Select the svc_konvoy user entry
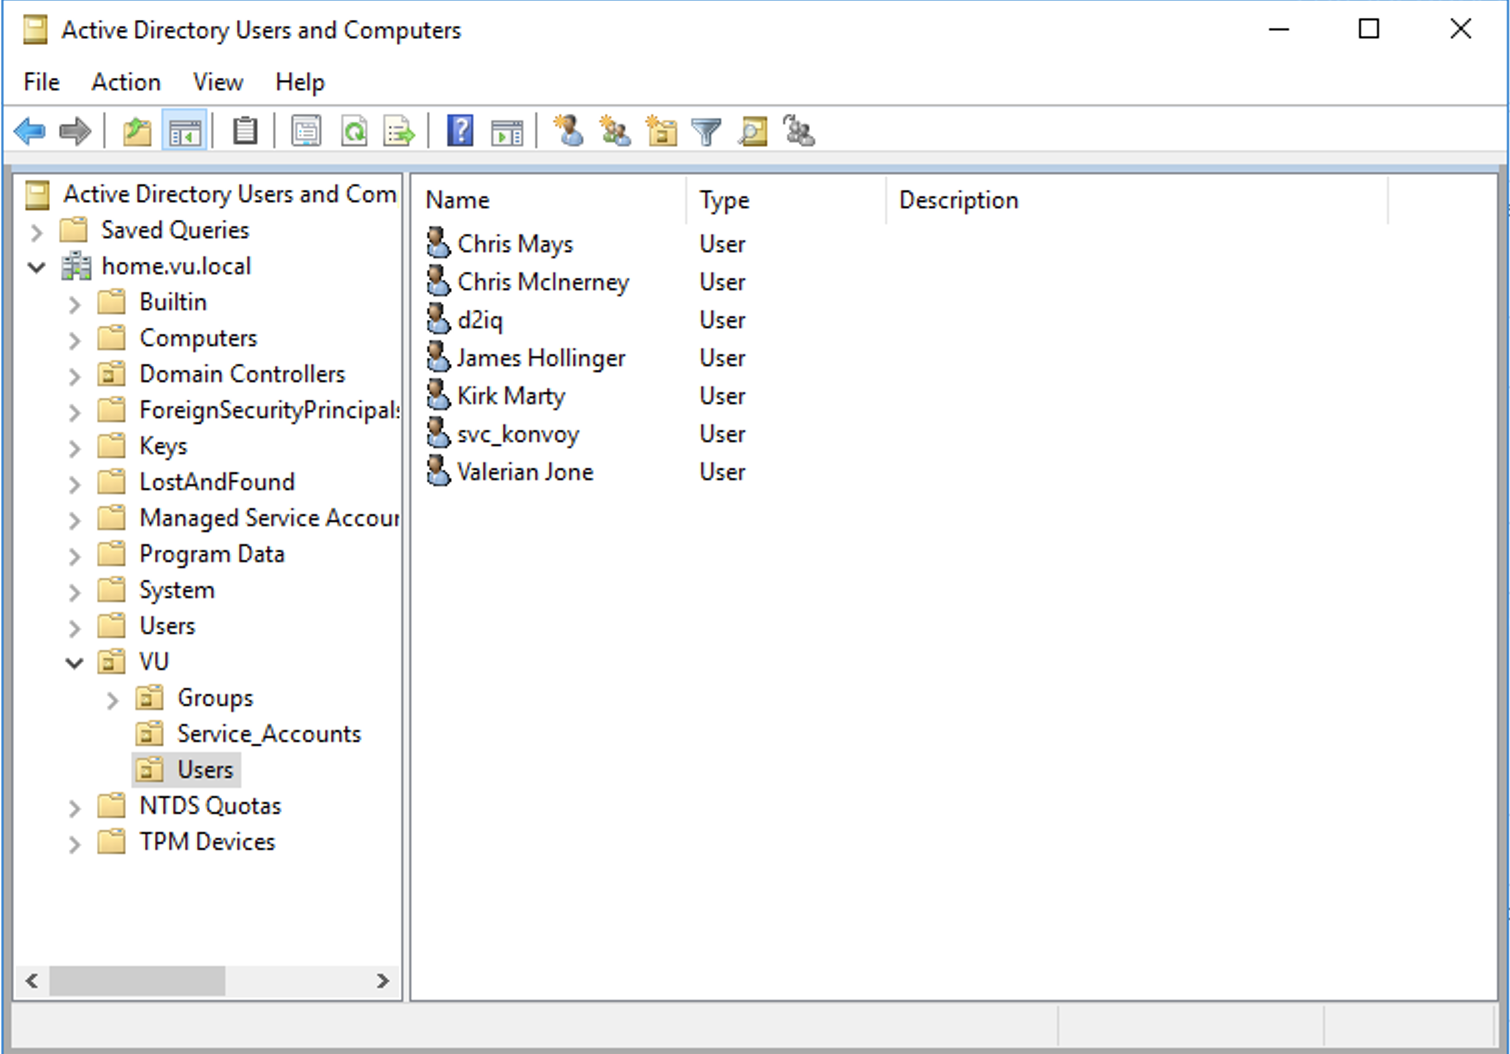The image size is (1510, 1054). (x=518, y=434)
